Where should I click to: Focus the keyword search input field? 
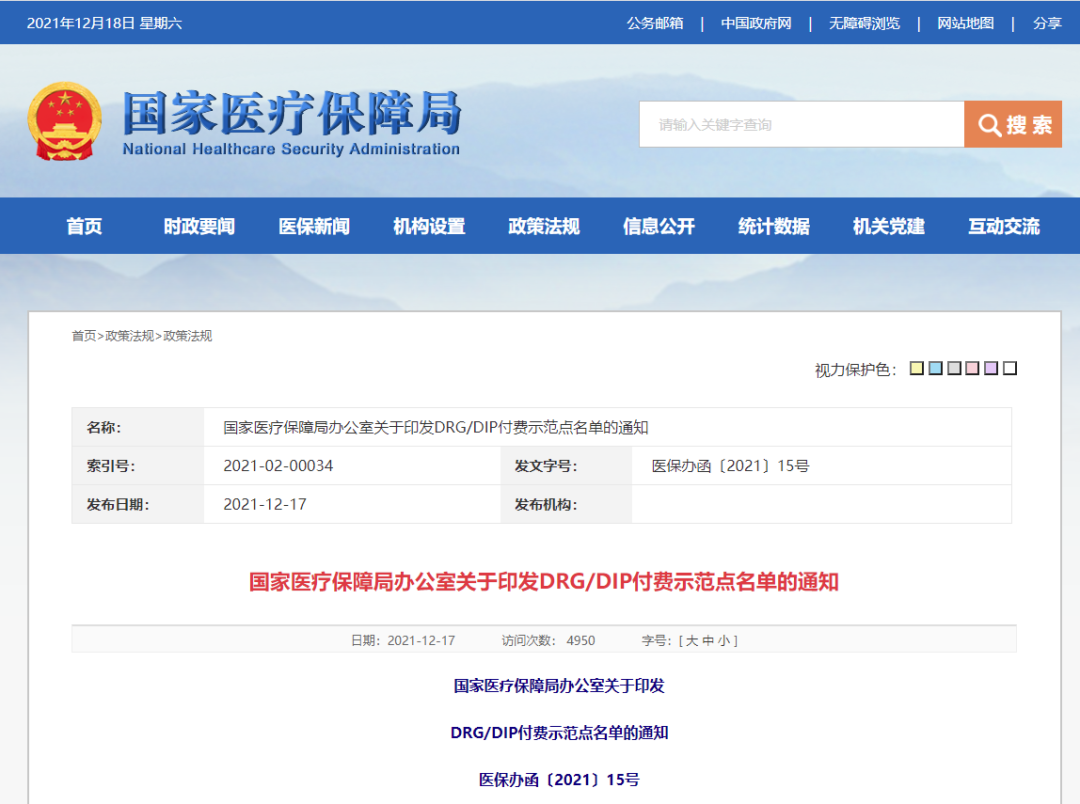801,124
